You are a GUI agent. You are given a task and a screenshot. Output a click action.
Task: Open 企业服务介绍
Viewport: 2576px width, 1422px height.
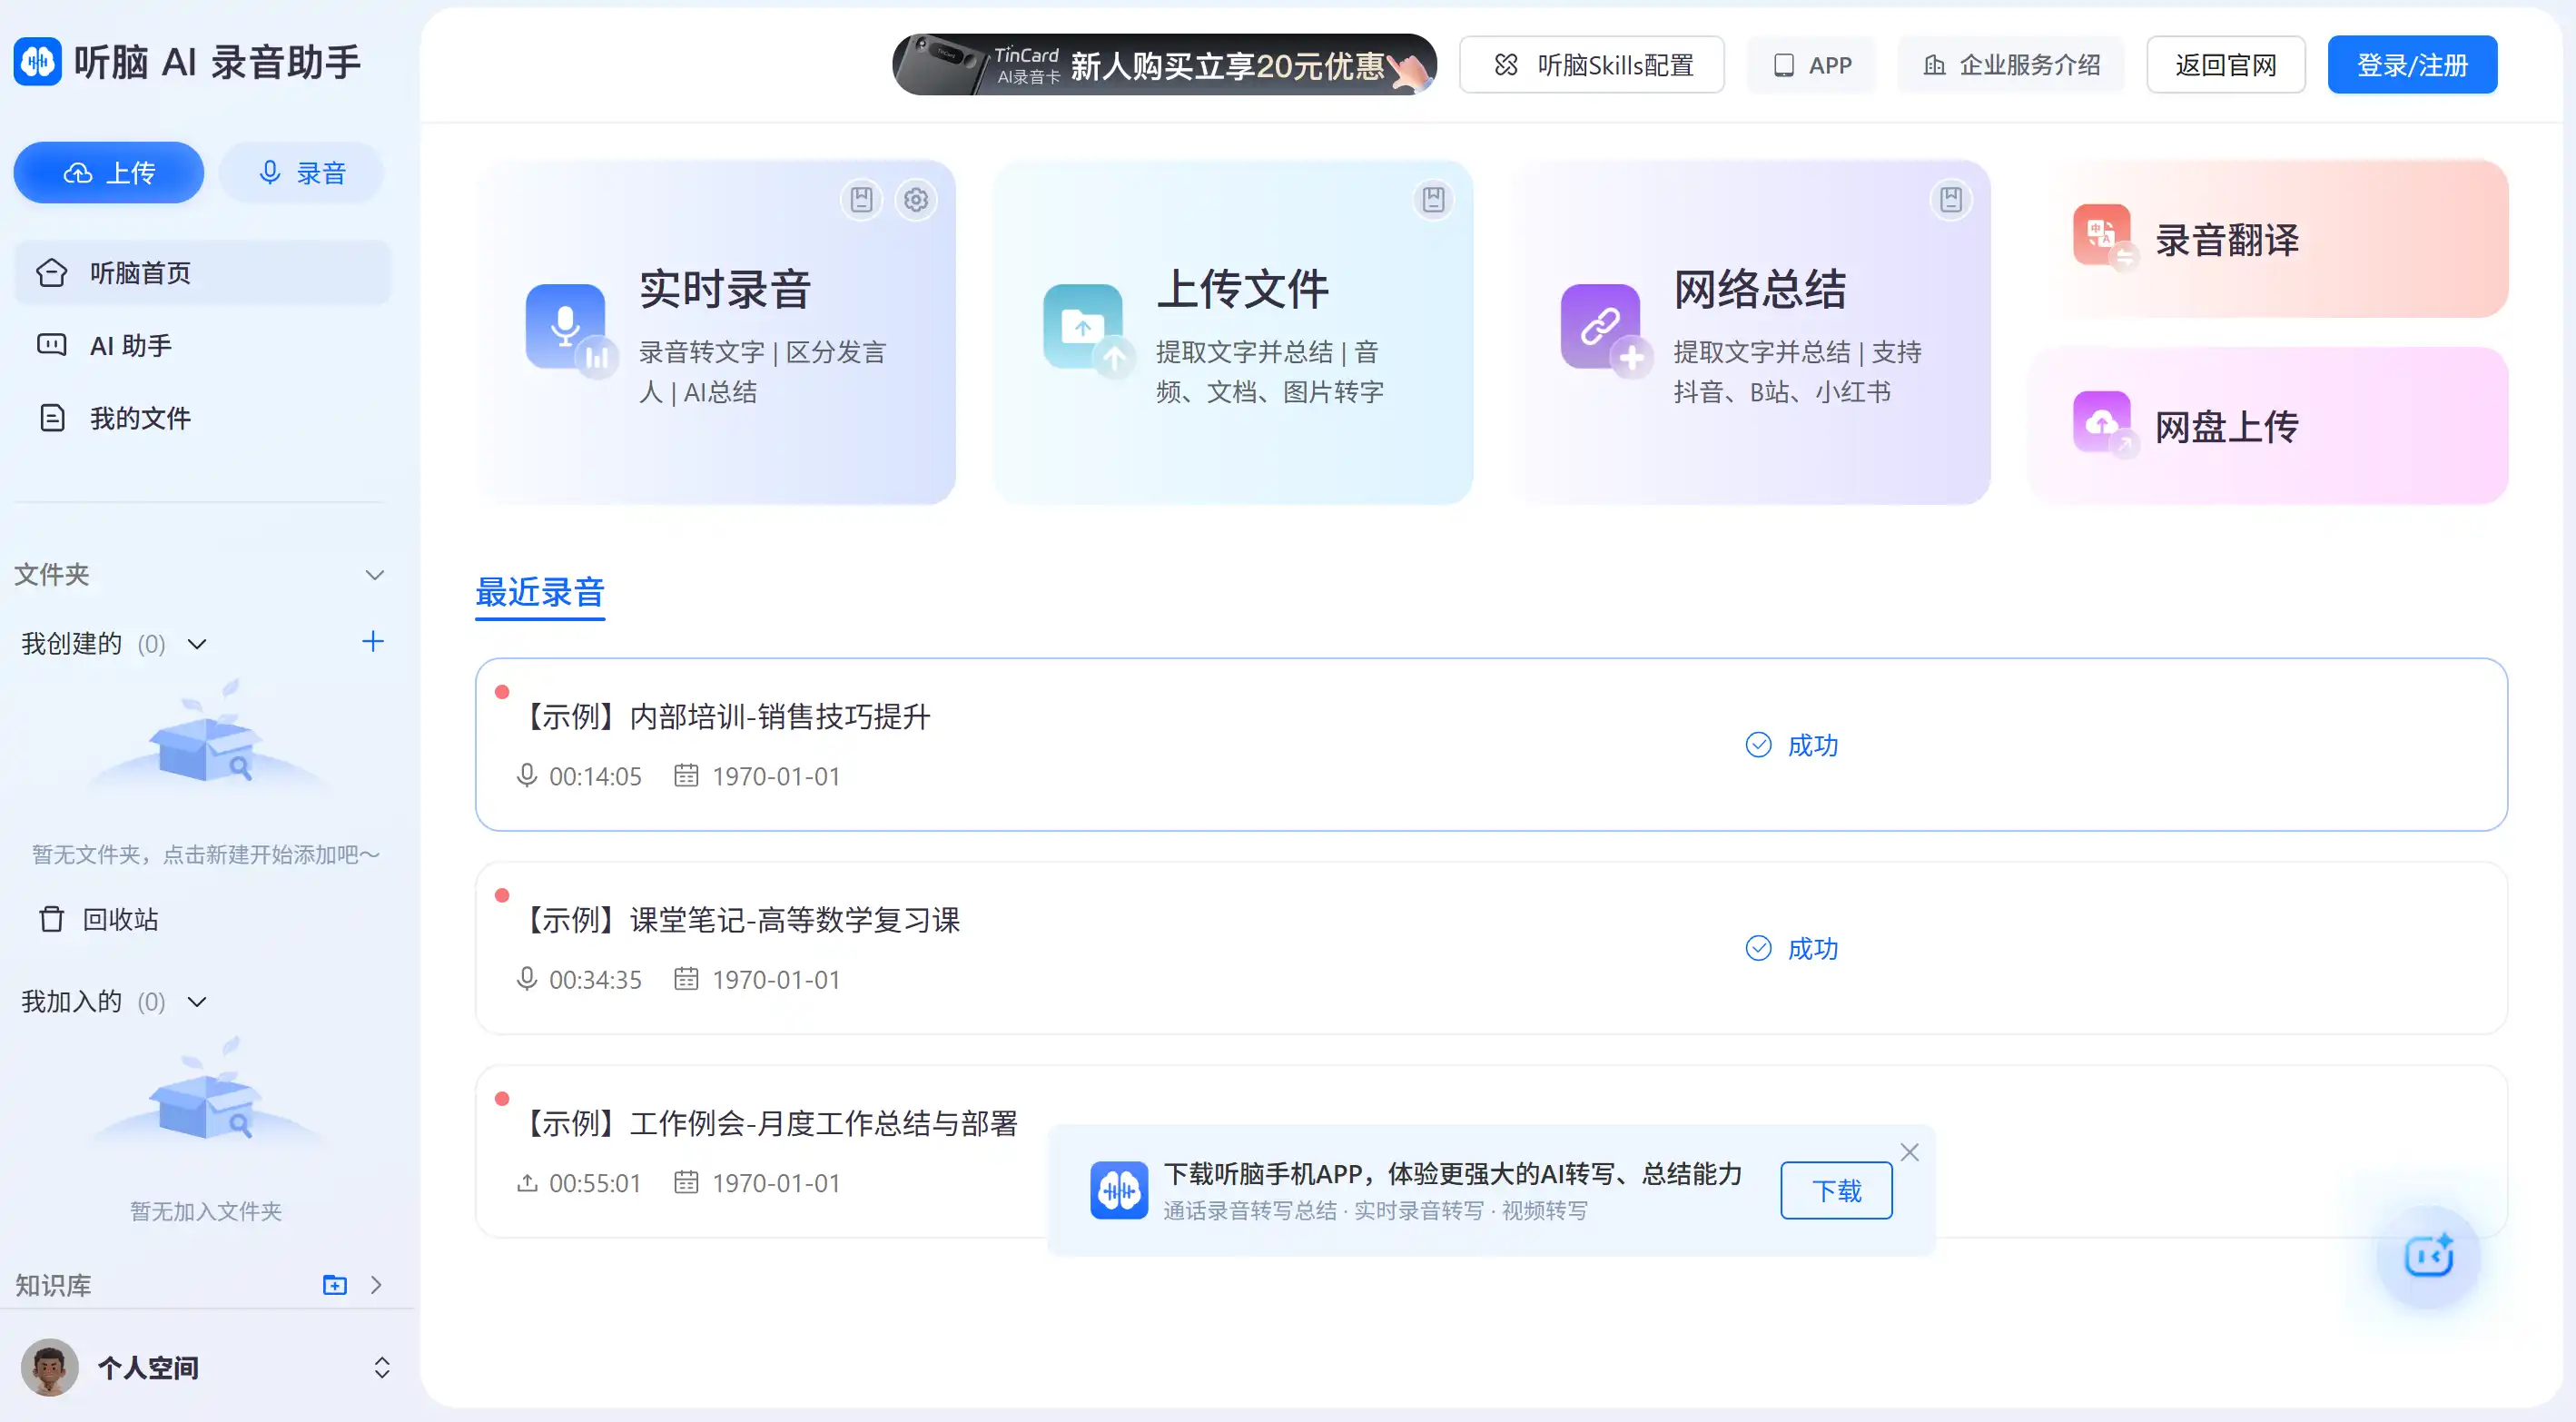[x=2011, y=65]
